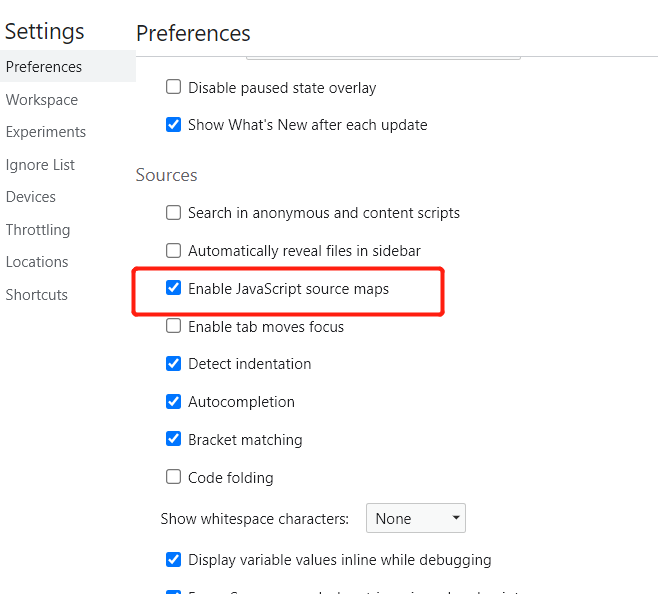Check Automatically reveal files in sidebar
This screenshot has width=658, height=594.
(x=174, y=250)
